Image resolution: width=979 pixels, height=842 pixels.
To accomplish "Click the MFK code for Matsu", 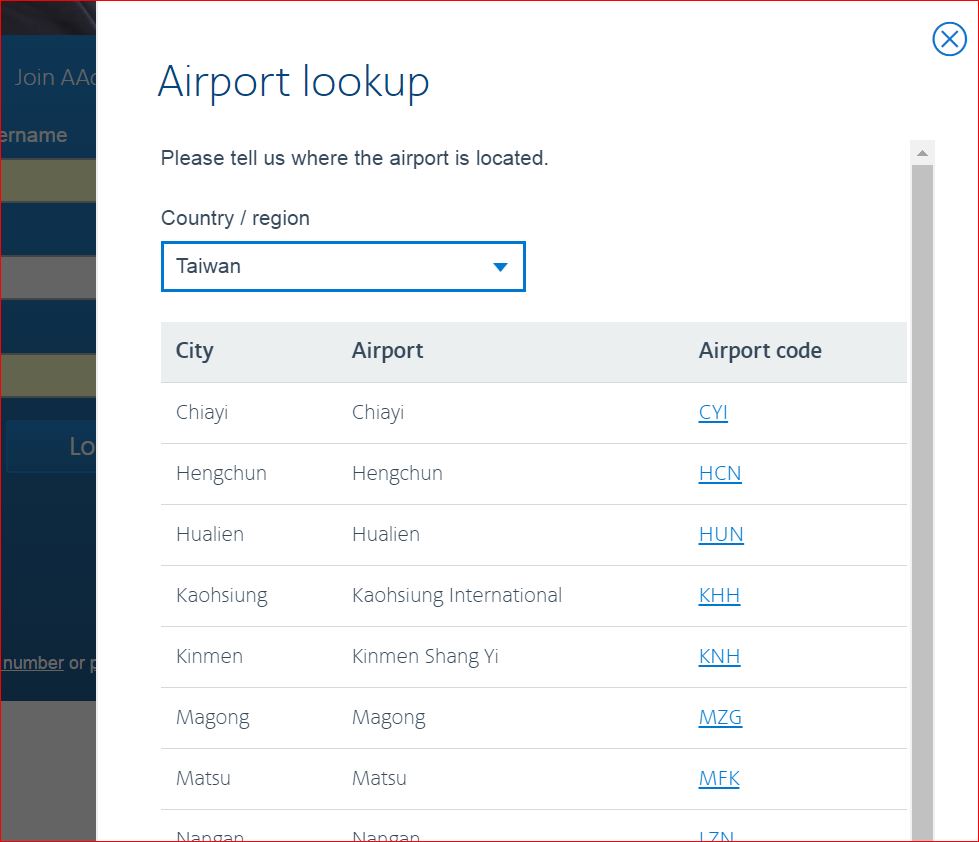I will point(719,779).
